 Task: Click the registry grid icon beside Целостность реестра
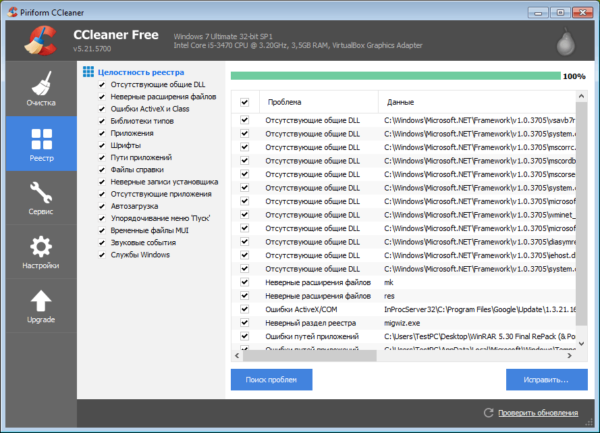click(88, 72)
